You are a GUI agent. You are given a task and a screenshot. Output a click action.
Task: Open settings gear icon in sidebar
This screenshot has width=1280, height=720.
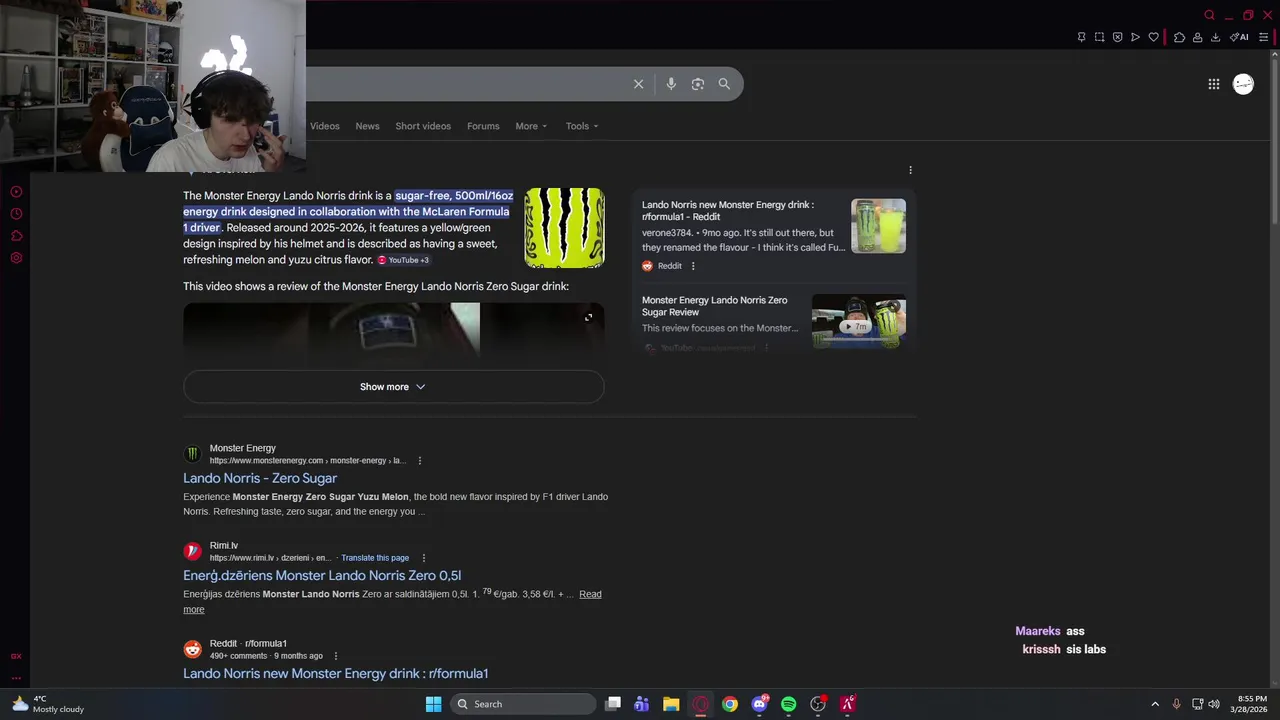point(16,258)
